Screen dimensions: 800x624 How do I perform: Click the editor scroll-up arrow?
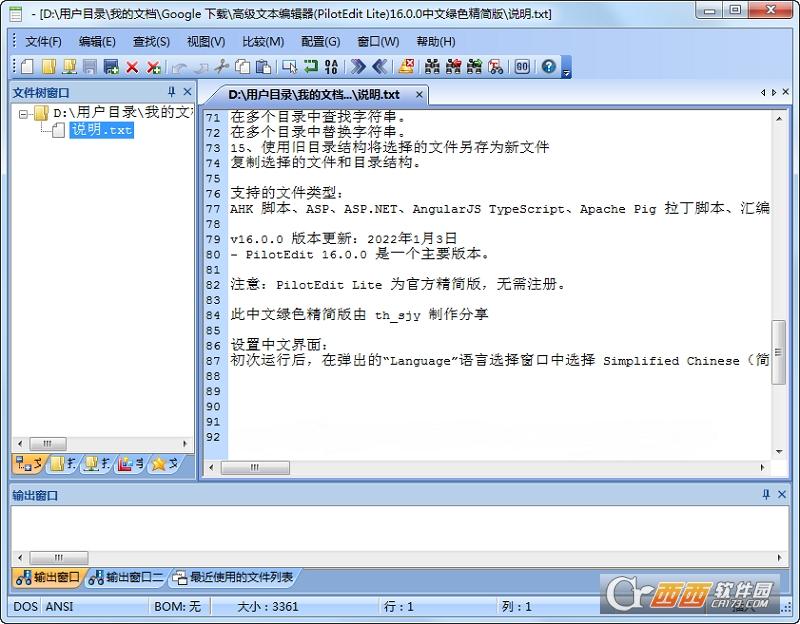click(779, 118)
